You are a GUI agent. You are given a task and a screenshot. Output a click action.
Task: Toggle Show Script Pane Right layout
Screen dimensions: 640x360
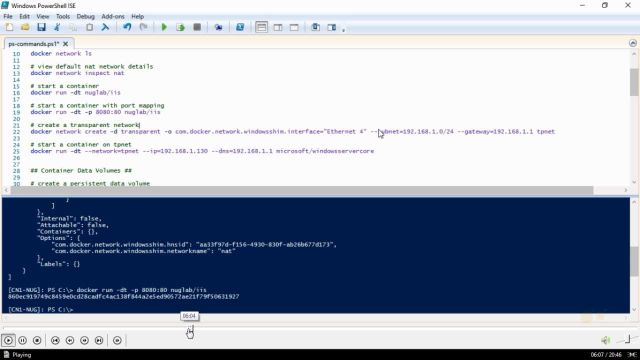click(x=278, y=27)
